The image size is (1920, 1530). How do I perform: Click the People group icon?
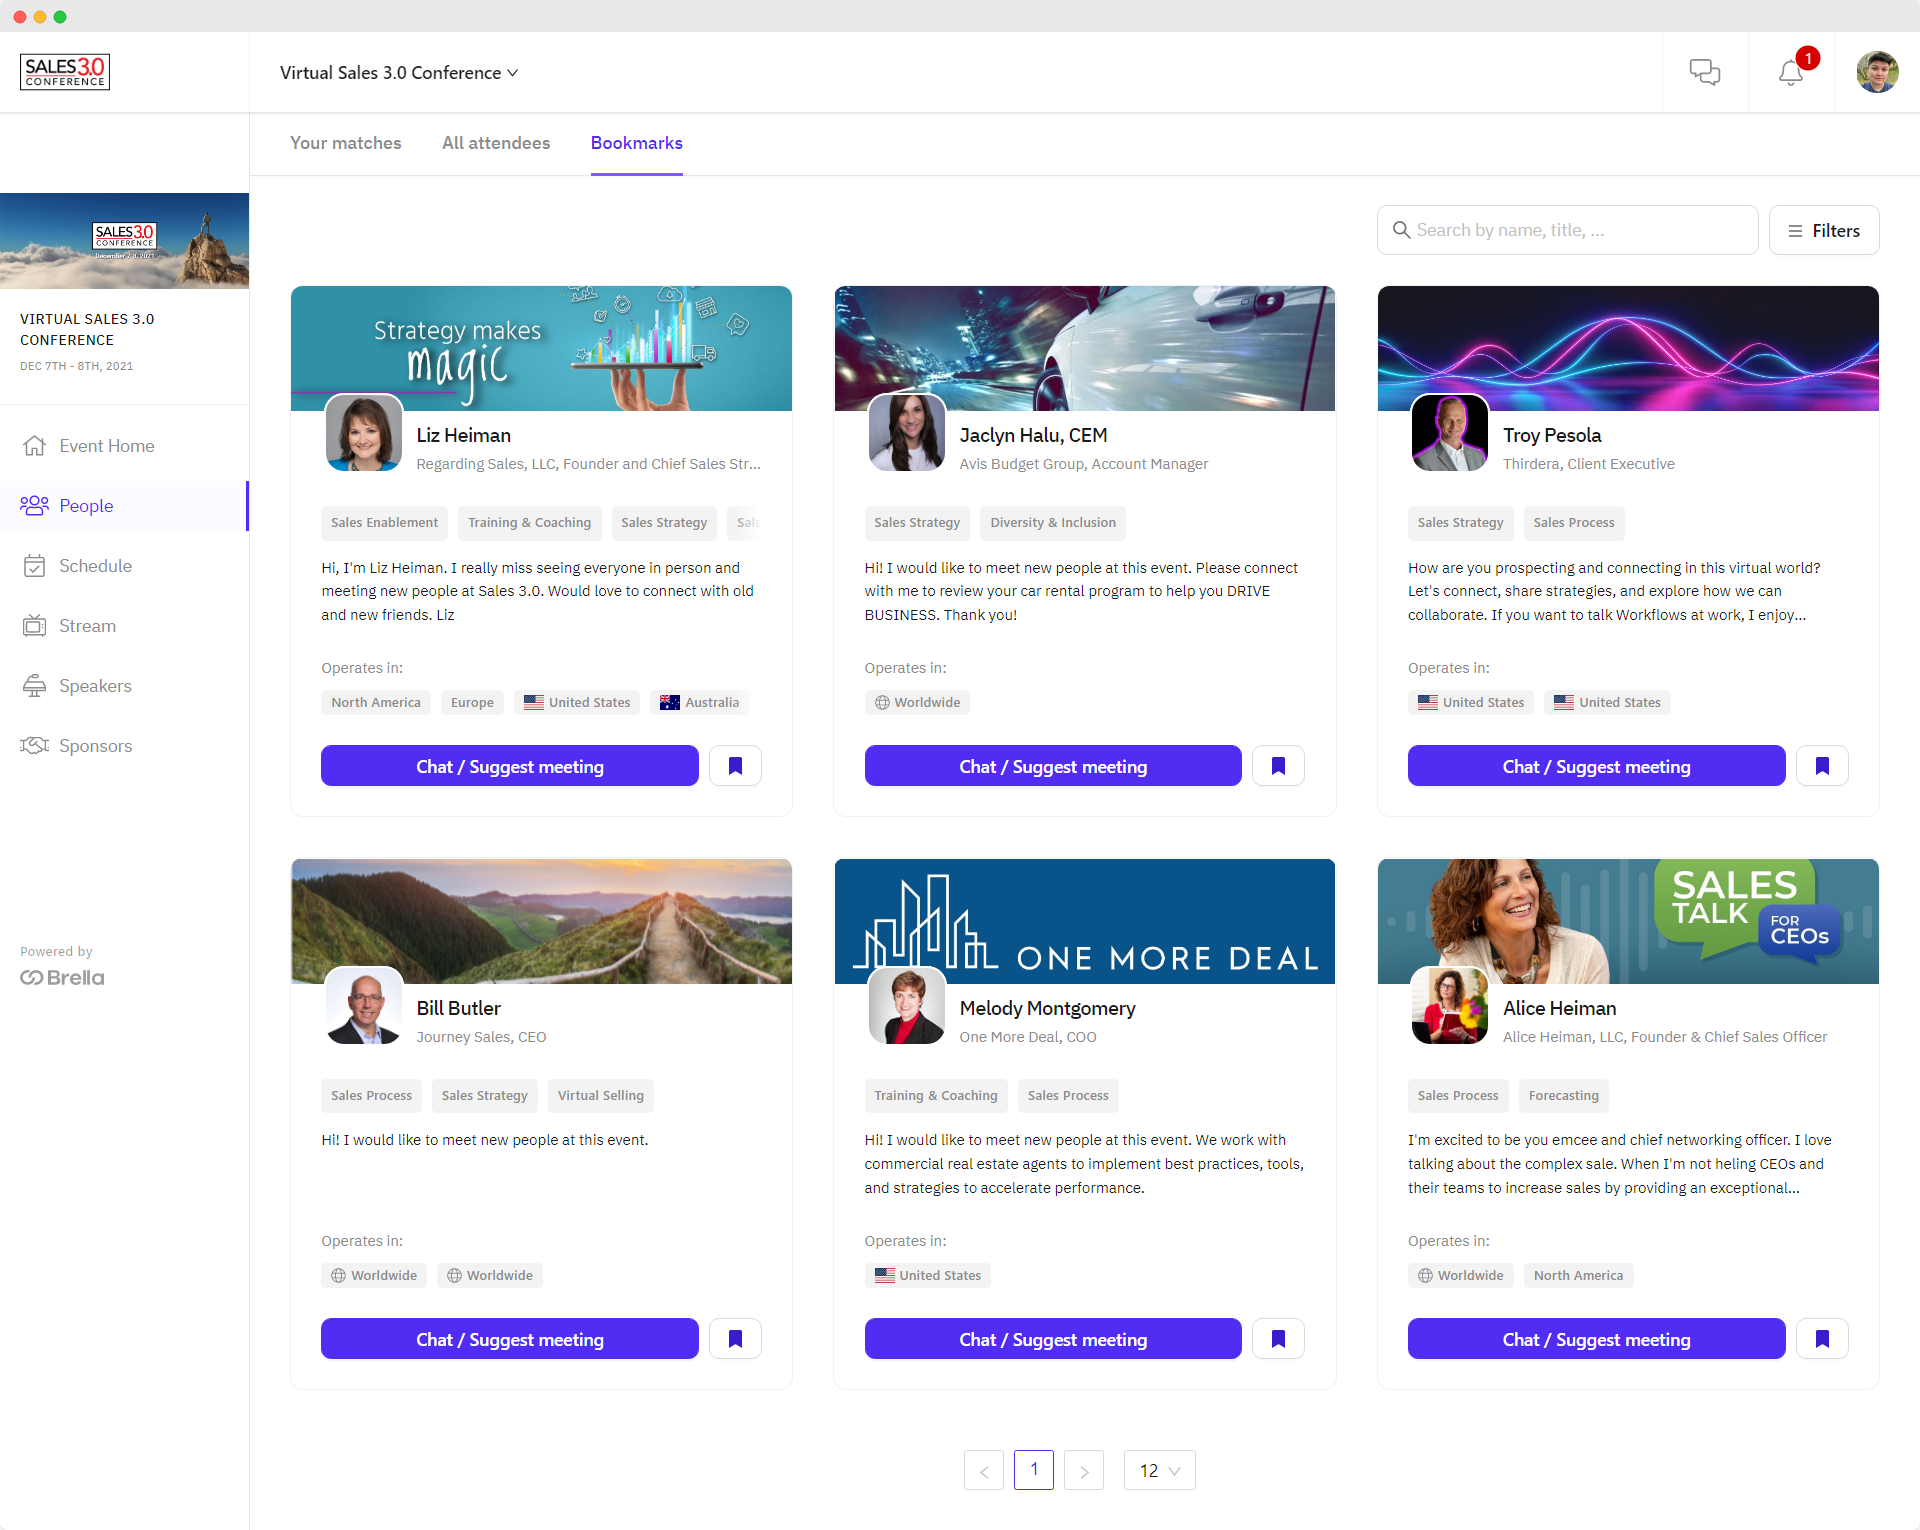click(34, 506)
